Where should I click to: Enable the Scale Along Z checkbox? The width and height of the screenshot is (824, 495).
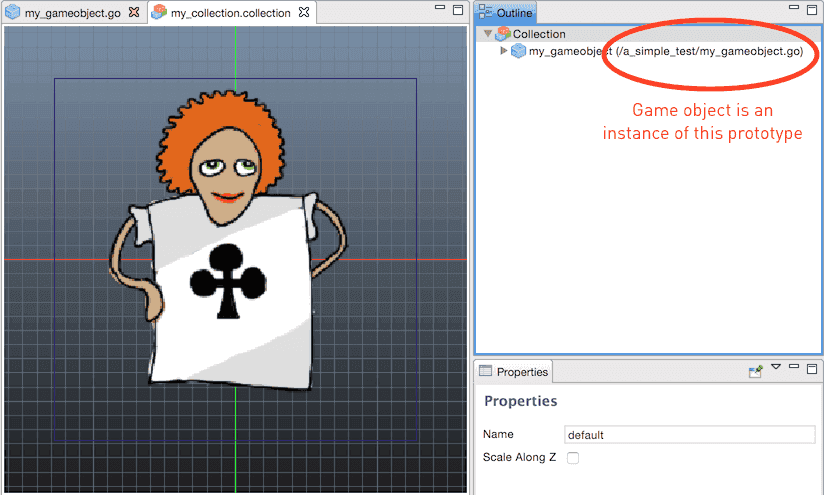pos(573,458)
